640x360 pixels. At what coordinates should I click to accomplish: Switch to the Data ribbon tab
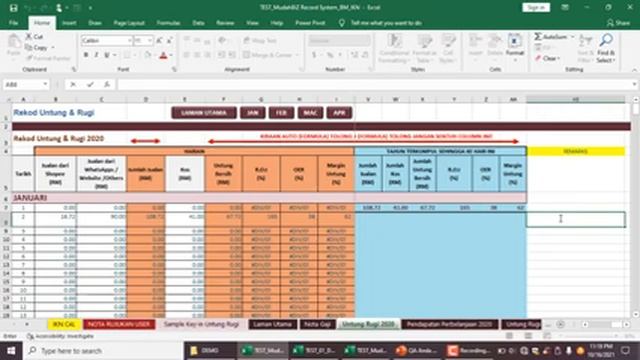point(198,23)
